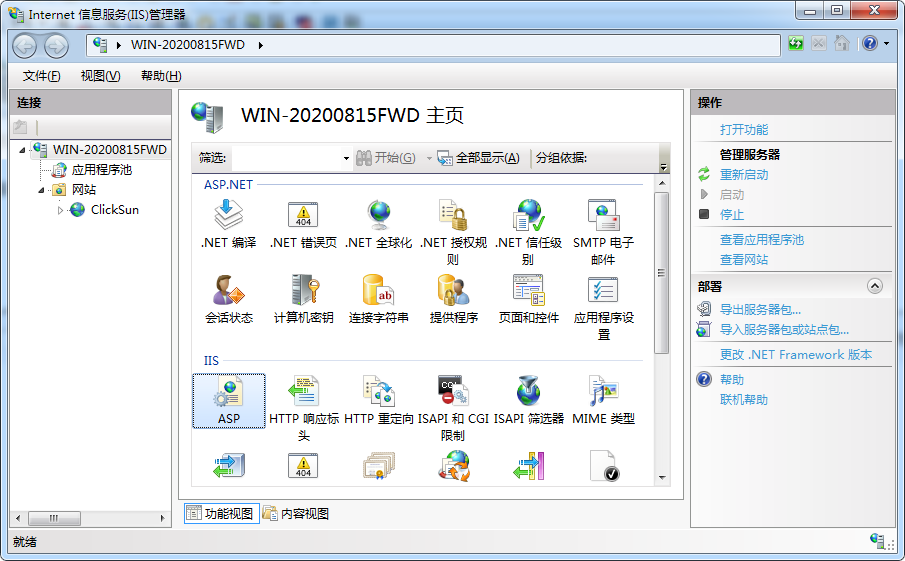The image size is (905, 561).
Task: Switch to the 内容视图 tab
Action: click(x=296, y=513)
